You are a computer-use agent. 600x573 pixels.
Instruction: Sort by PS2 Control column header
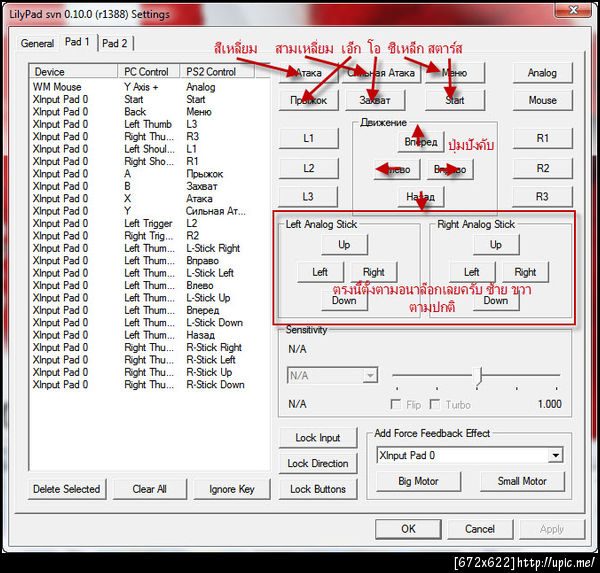(x=217, y=72)
